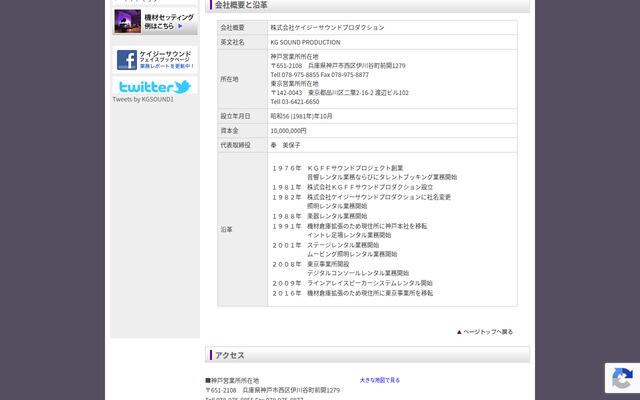This screenshot has width=640, height=400.
Task: Click 〒142-0043 Tokyo address line
Action: click(339, 93)
